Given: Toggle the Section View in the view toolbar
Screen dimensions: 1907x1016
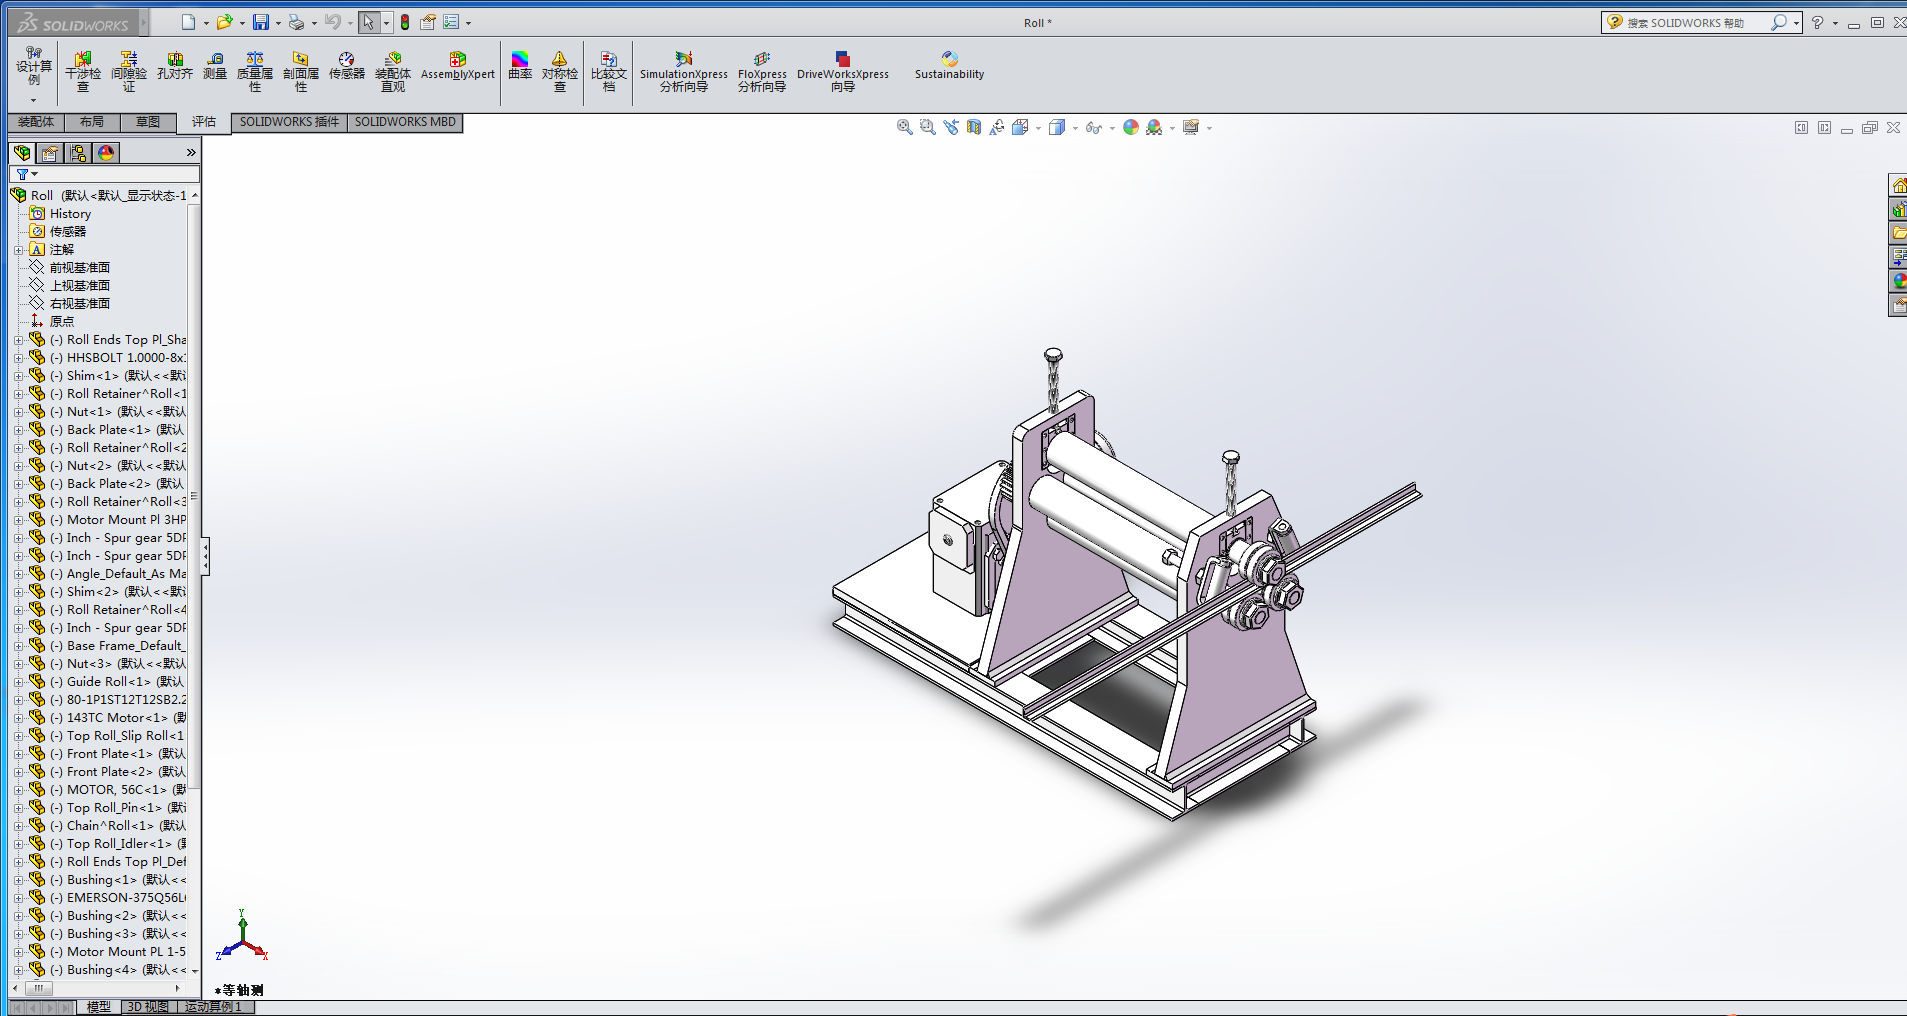Looking at the screenshot, I should point(974,127).
